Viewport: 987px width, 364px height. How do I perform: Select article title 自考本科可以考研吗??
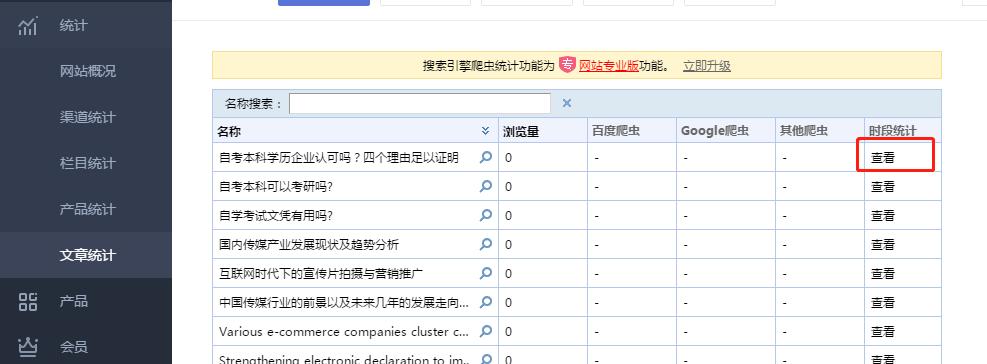[x=276, y=186]
